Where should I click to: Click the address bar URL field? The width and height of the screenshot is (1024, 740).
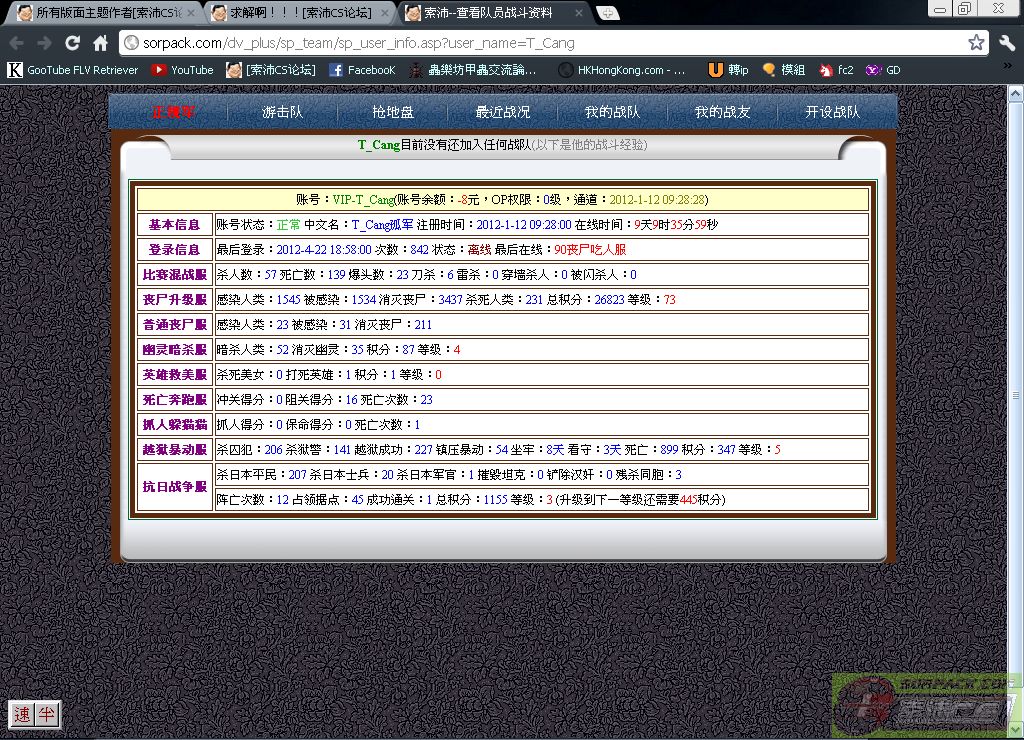(540, 43)
